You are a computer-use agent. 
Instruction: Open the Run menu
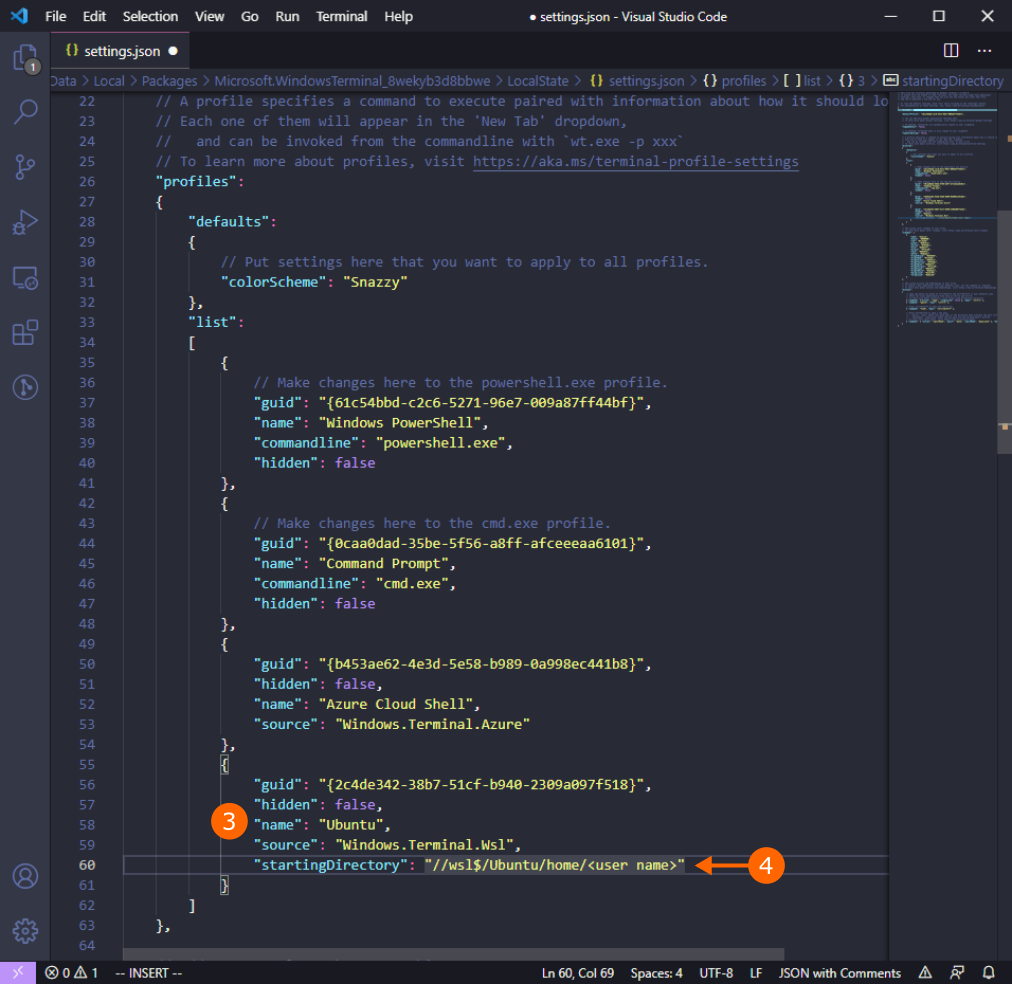point(287,16)
